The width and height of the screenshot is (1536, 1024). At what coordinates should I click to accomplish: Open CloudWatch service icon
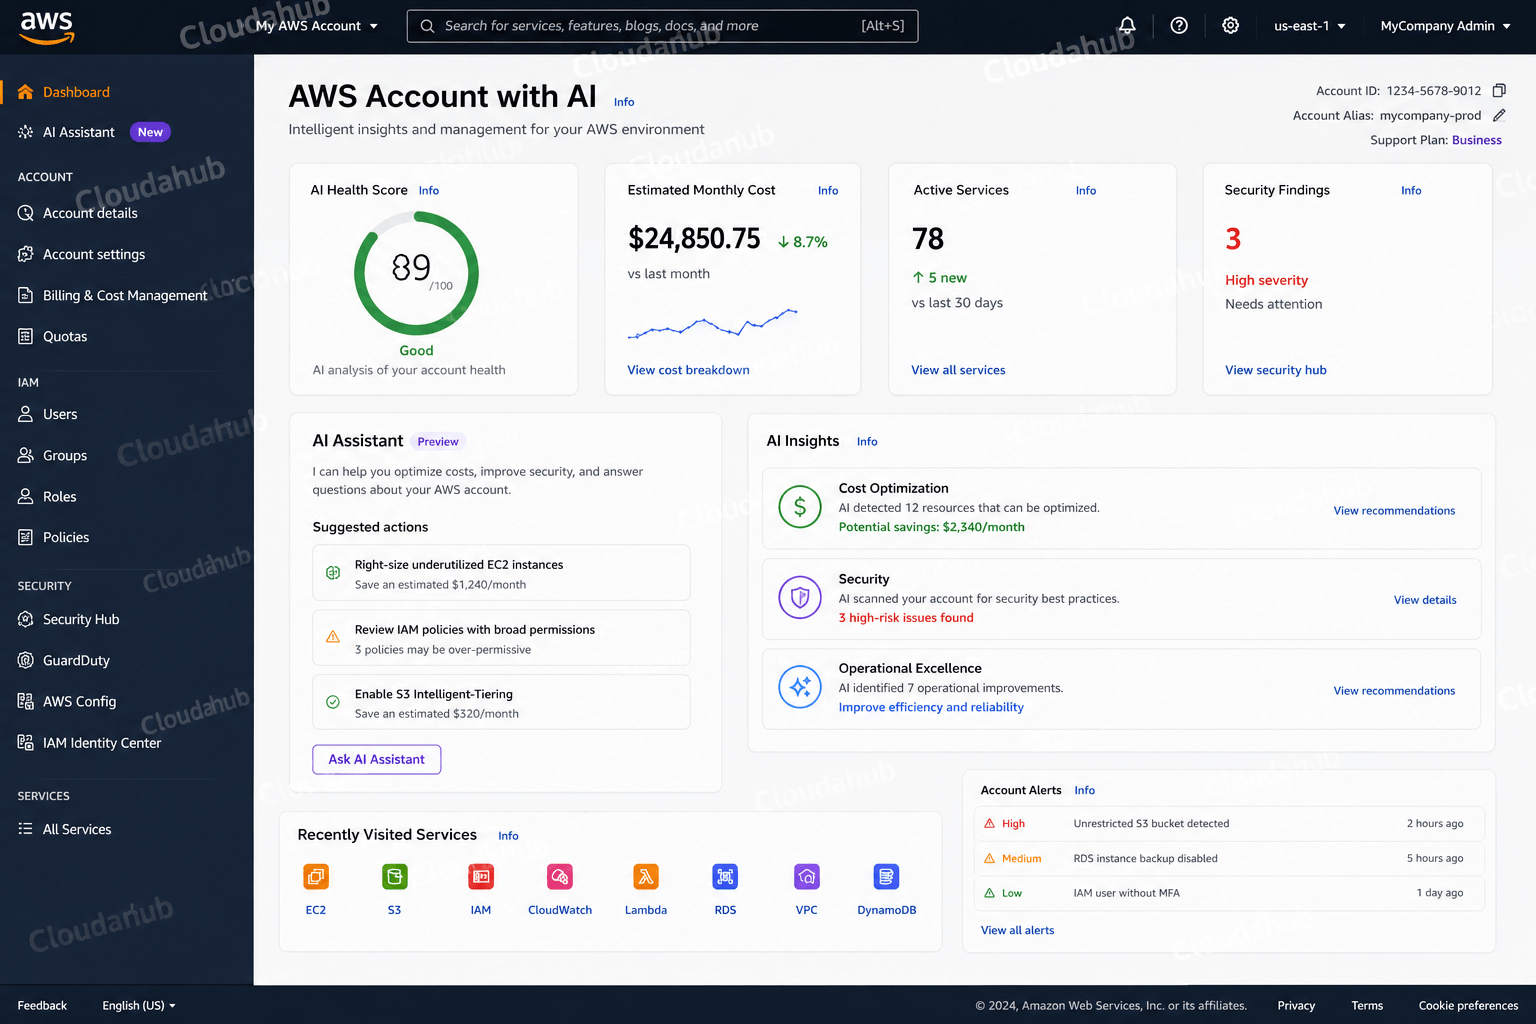[560, 877]
